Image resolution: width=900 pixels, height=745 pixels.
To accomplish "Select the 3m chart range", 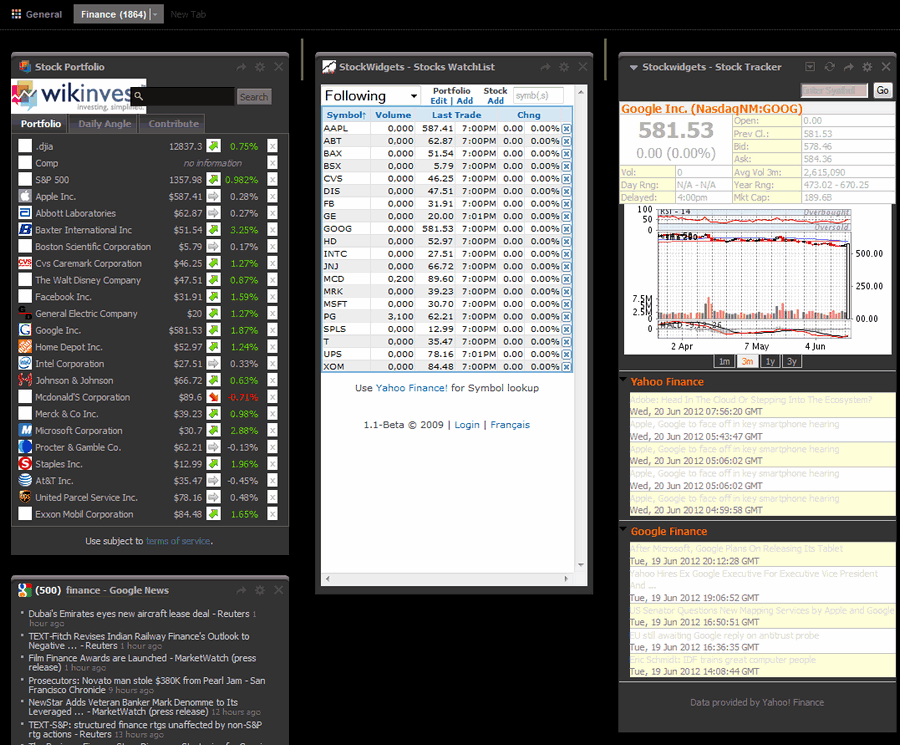I will coord(747,362).
